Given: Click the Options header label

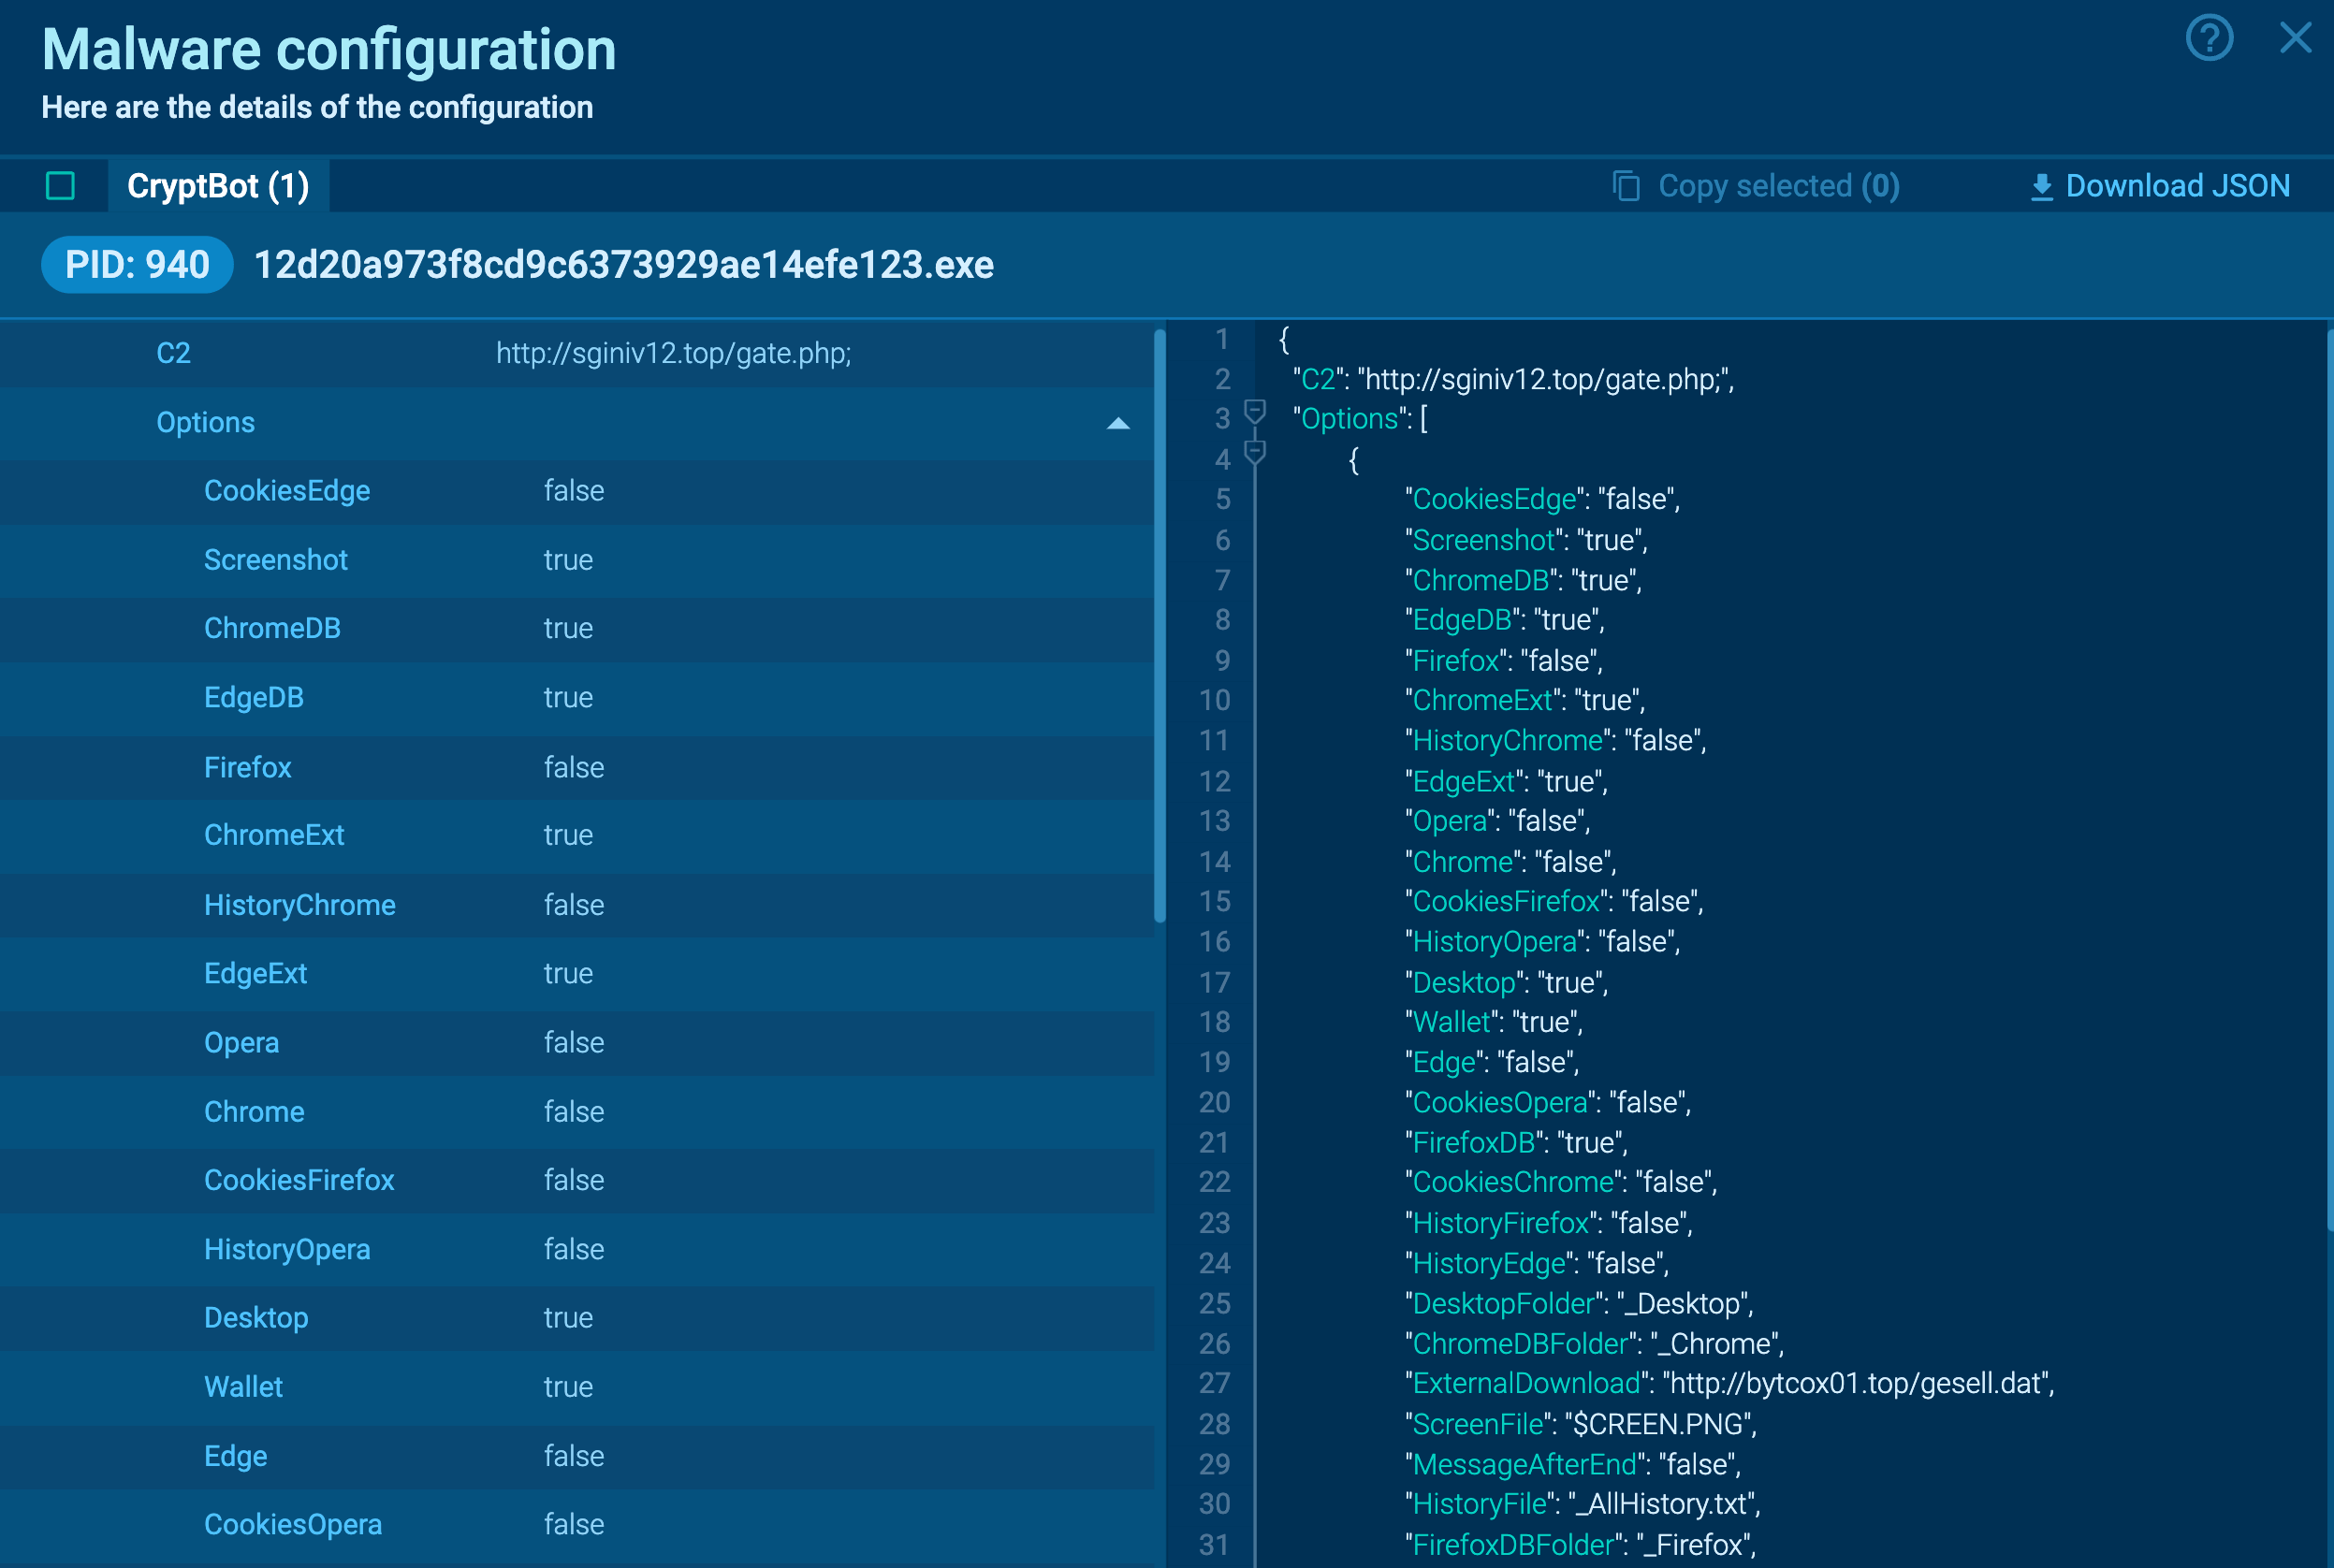Looking at the screenshot, I should [x=205, y=422].
